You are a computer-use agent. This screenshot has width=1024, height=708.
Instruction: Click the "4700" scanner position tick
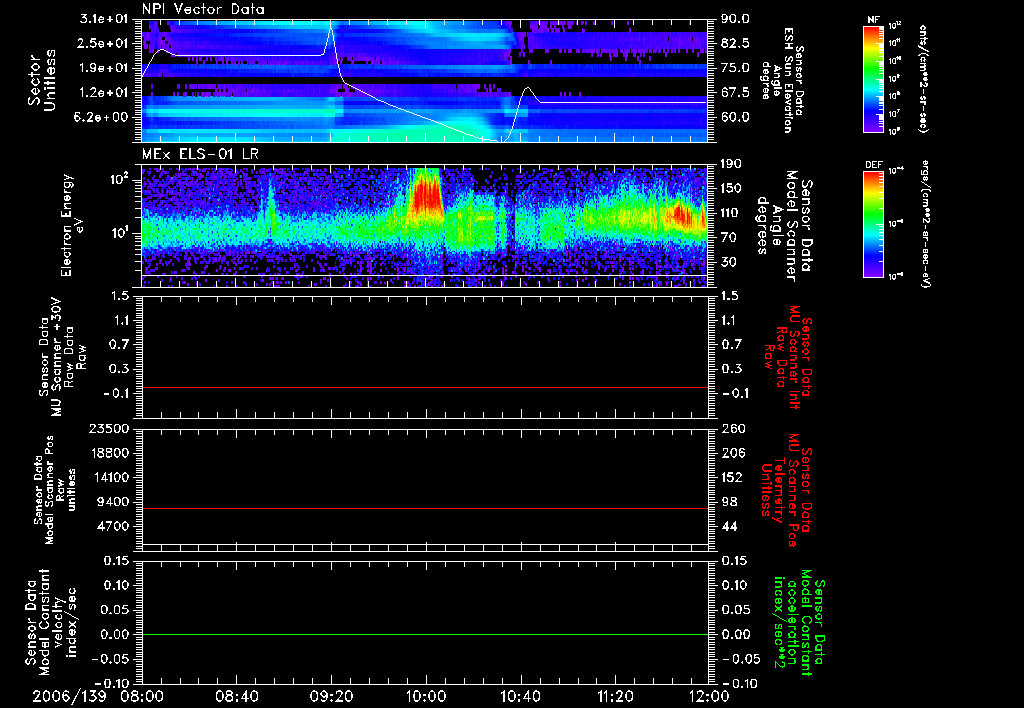(x=115, y=526)
